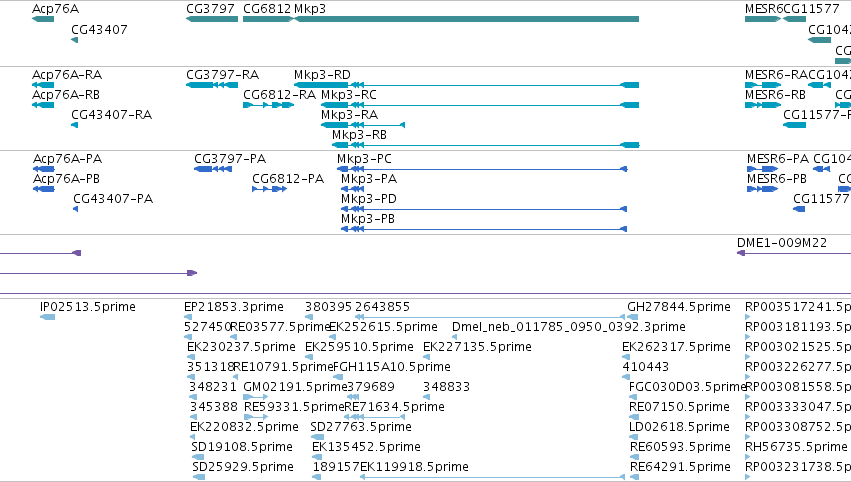The height and width of the screenshot is (482, 851).
Task: Select EST FGH115A10.5prime
Action: [338, 377]
